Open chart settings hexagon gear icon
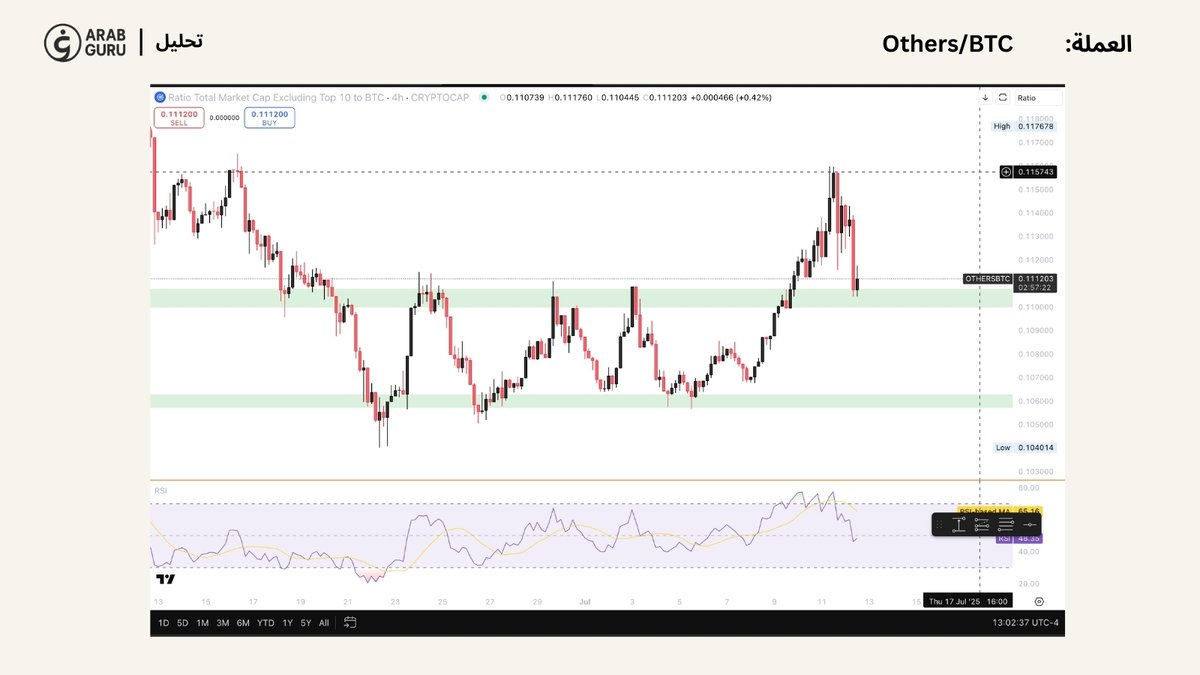Image resolution: width=1200 pixels, height=675 pixels. 1039,601
